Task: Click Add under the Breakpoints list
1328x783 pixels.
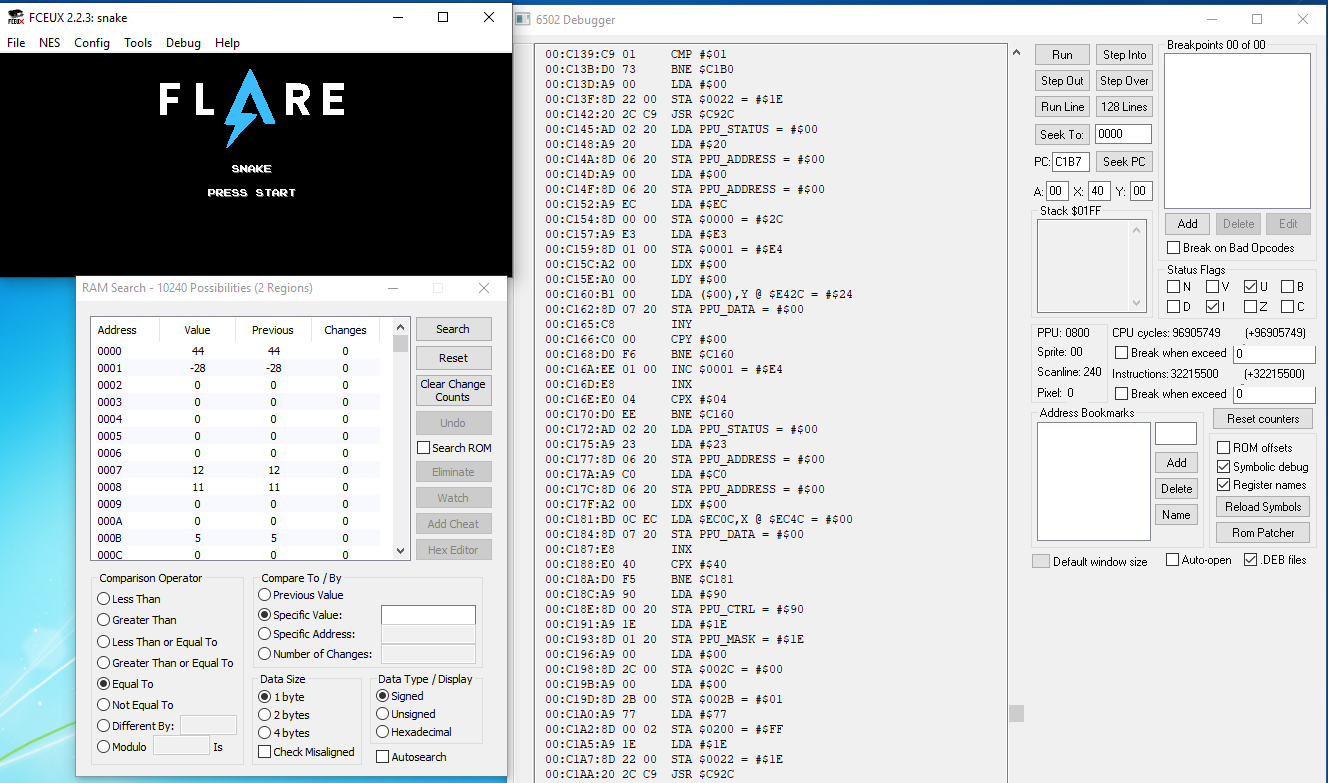Action: pyautogui.click(x=1187, y=224)
